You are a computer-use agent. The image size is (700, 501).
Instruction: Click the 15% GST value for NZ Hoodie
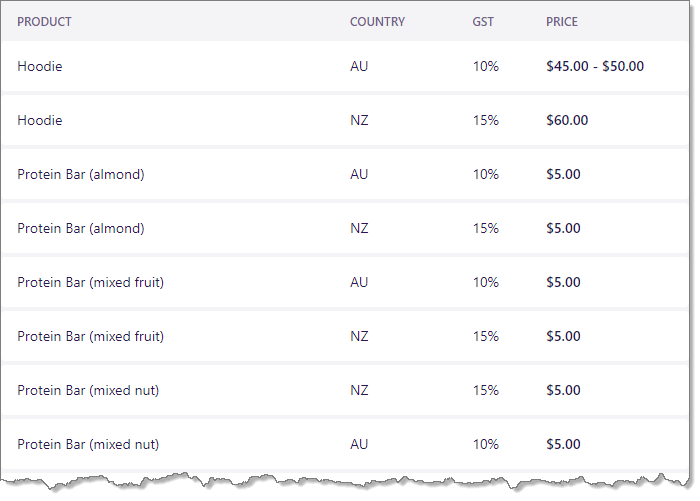pos(486,121)
